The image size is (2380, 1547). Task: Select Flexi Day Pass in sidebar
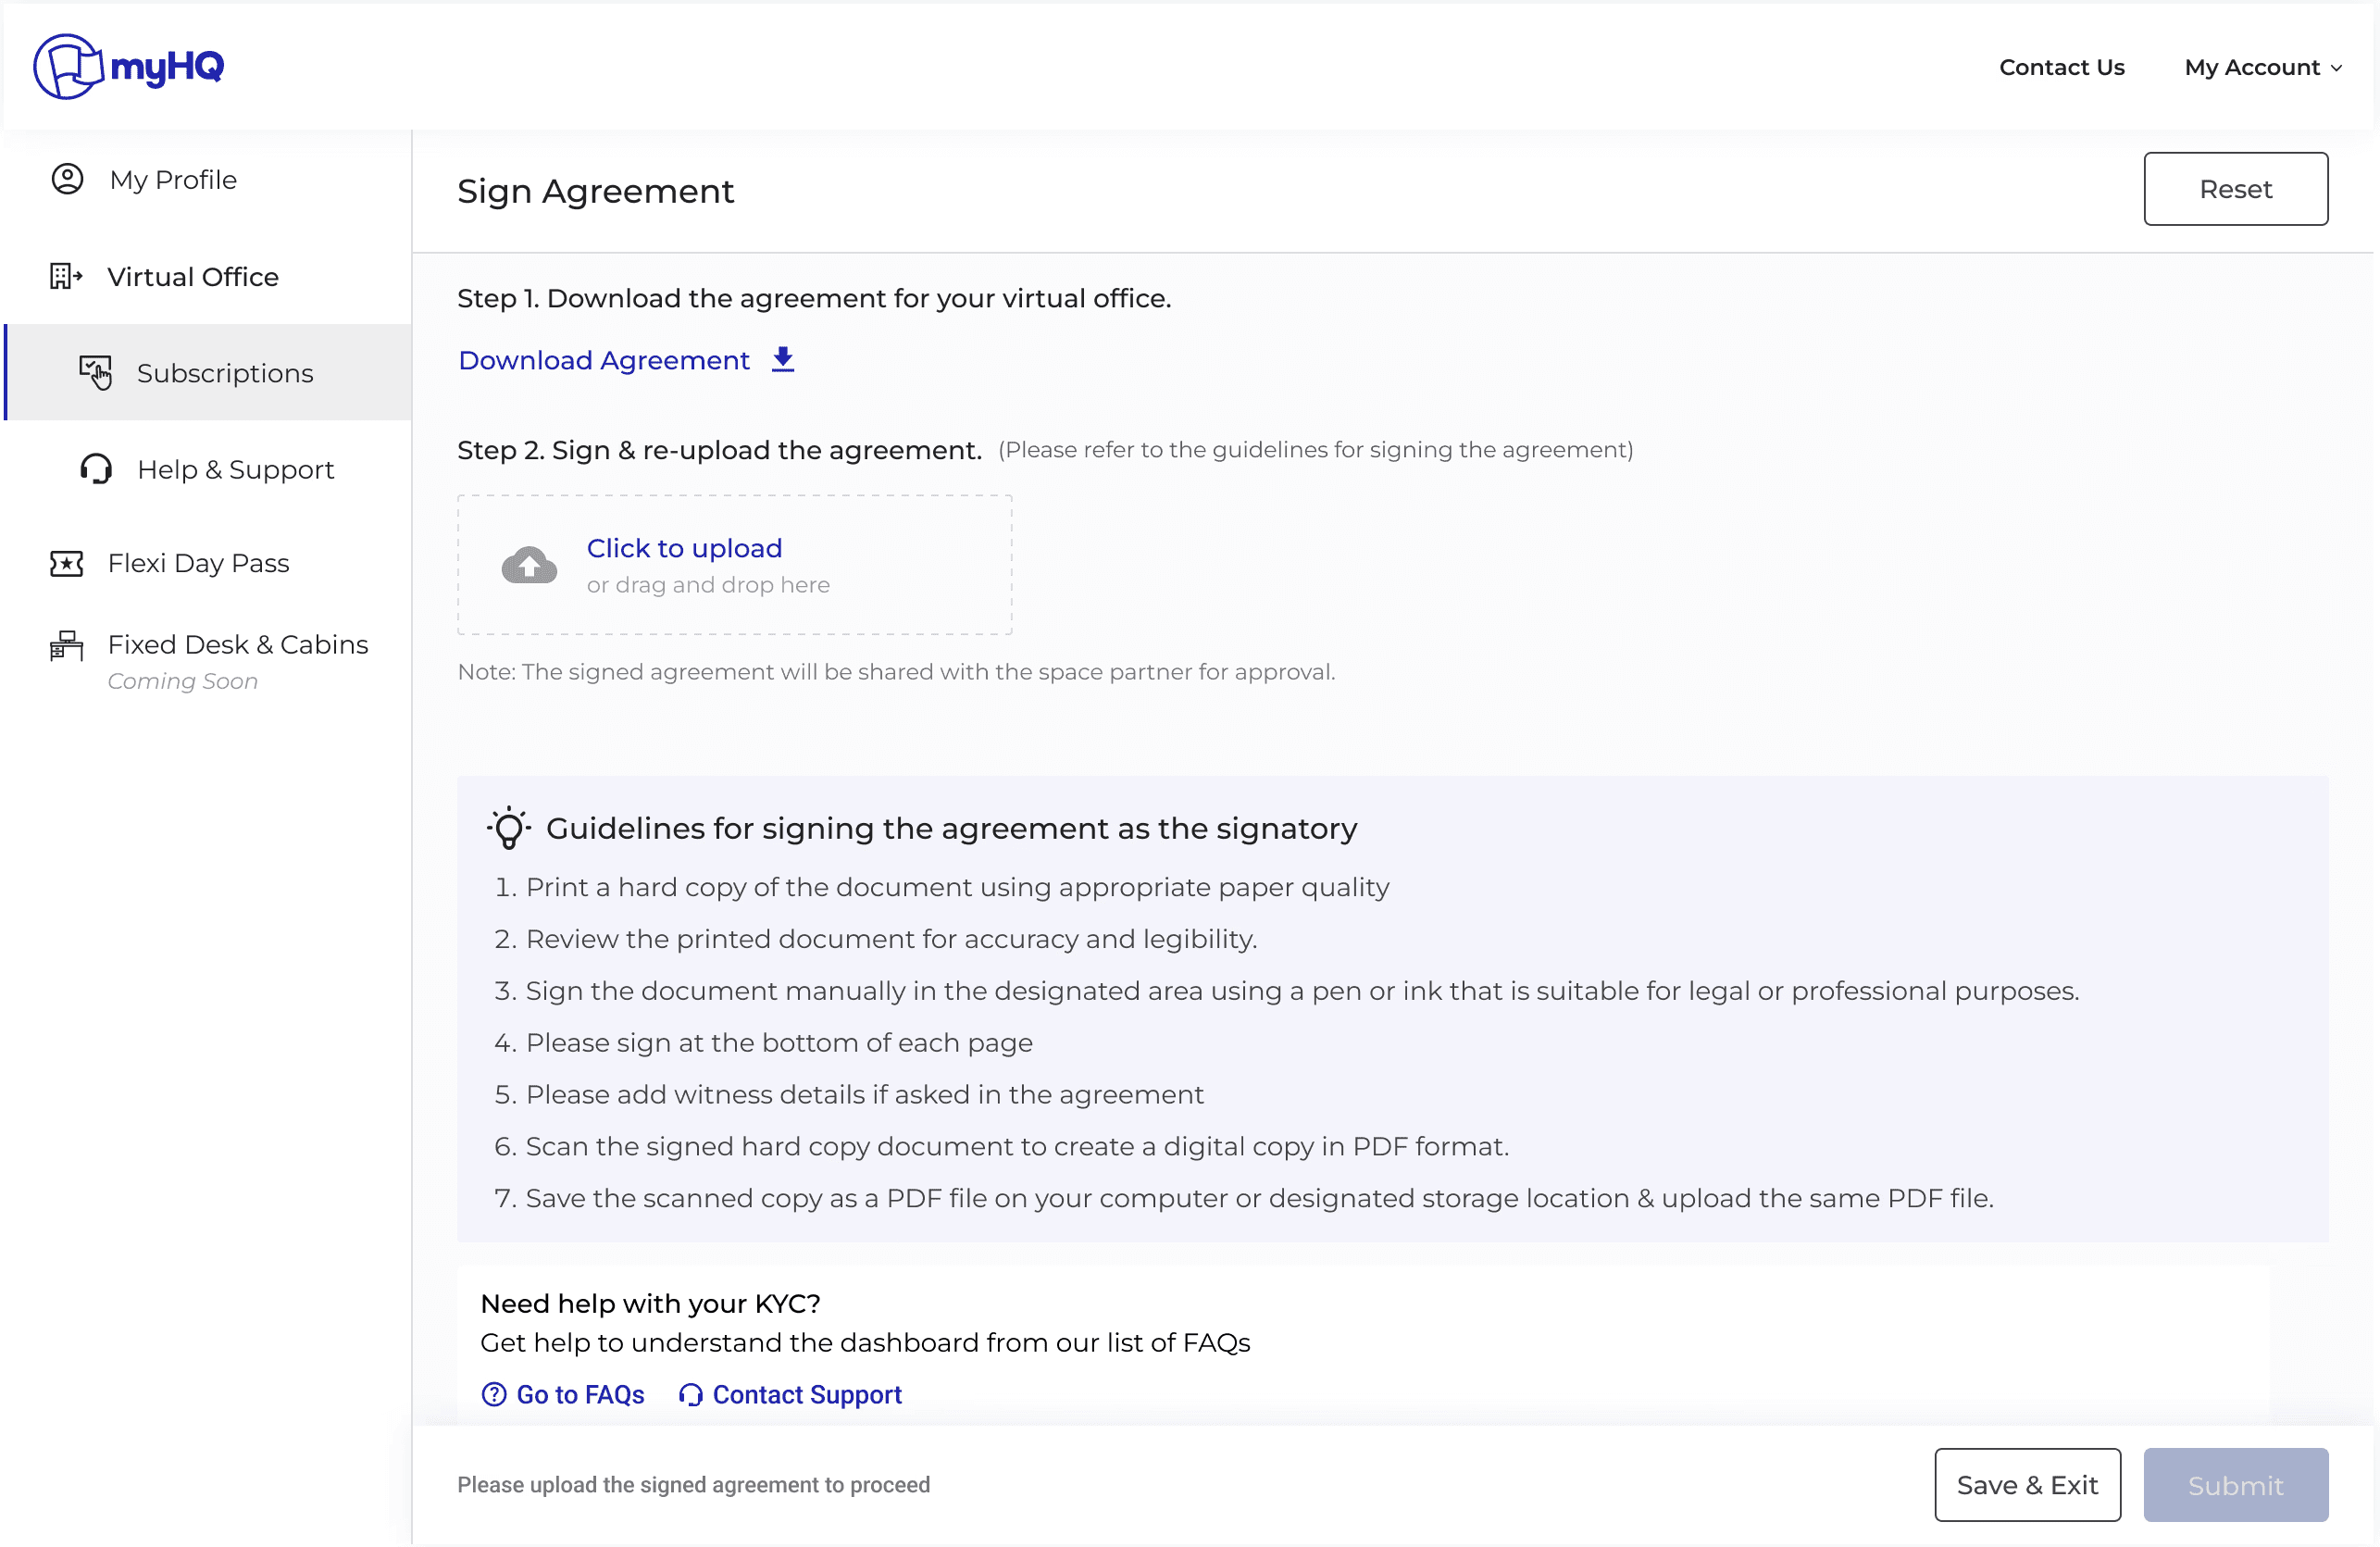(x=198, y=563)
